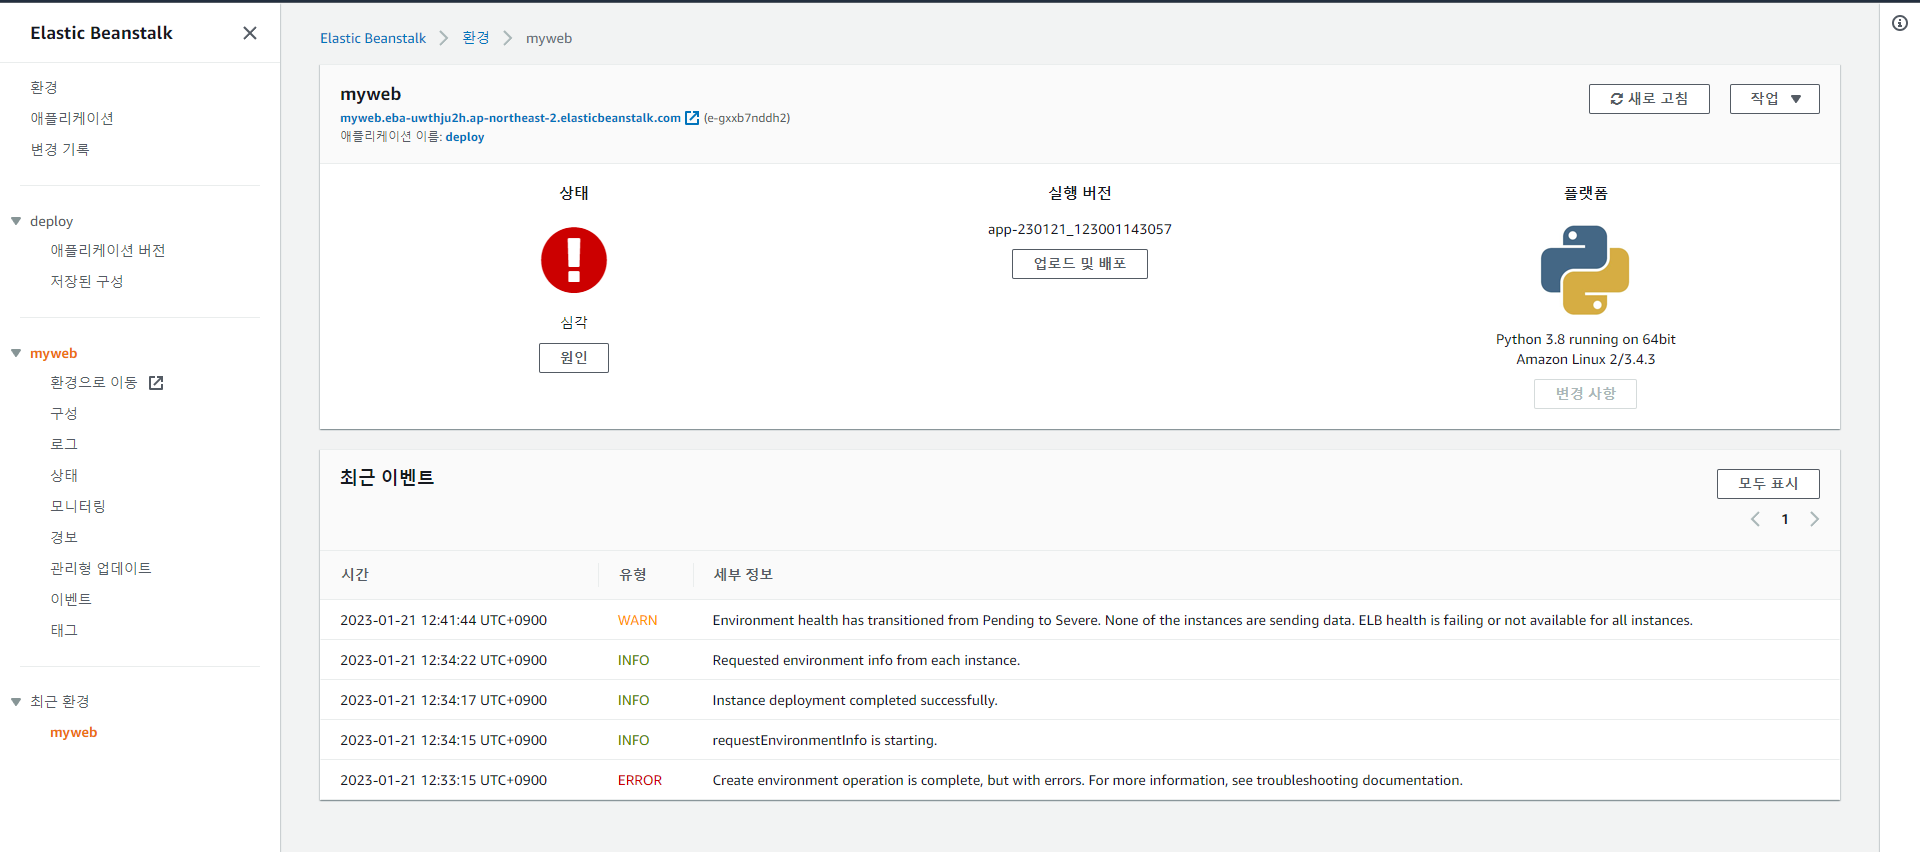Click the environment ID e-gxxb7nddh2 text
Image resolution: width=1920 pixels, height=852 pixels.
pyautogui.click(x=747, y=118)
